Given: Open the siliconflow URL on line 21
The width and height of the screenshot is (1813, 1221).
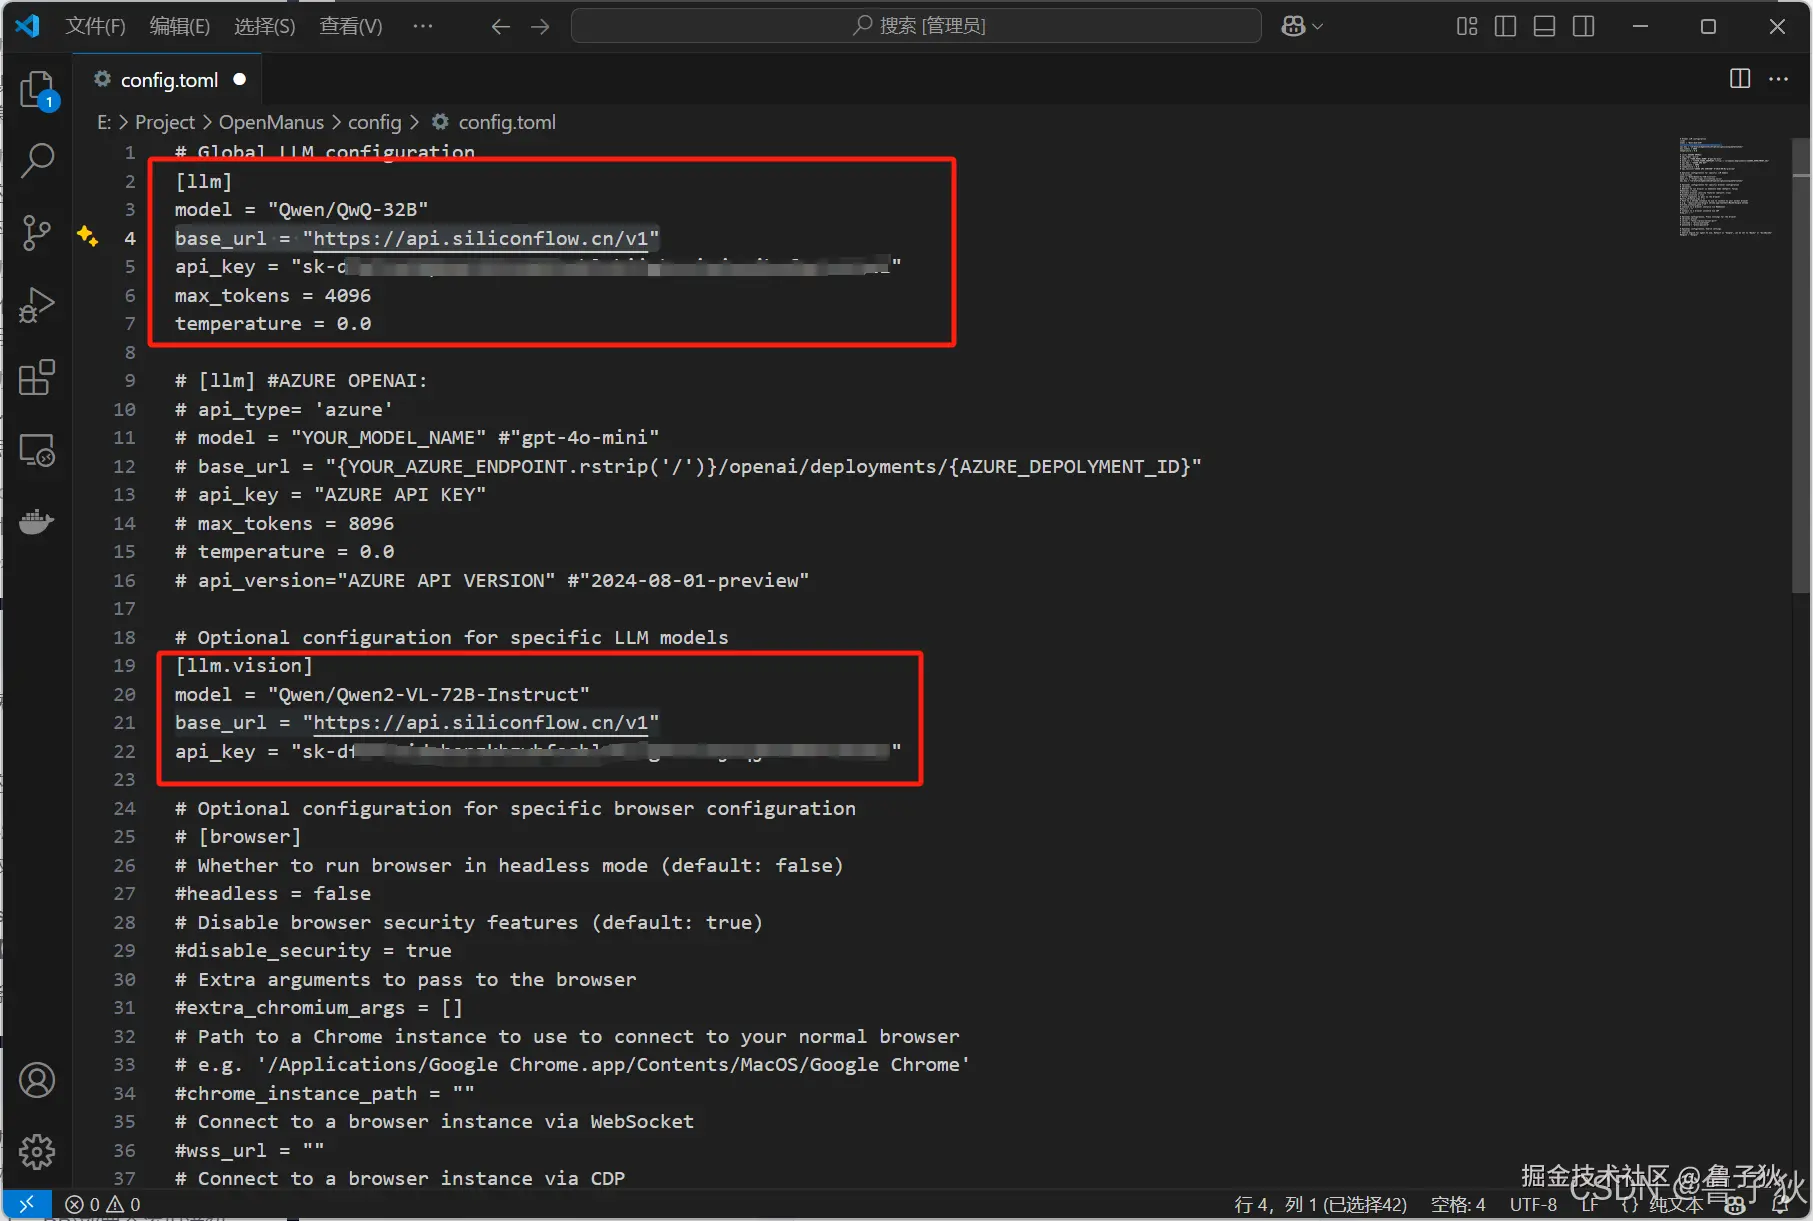Looking at the screenshot, I should [x=481, y=723].
